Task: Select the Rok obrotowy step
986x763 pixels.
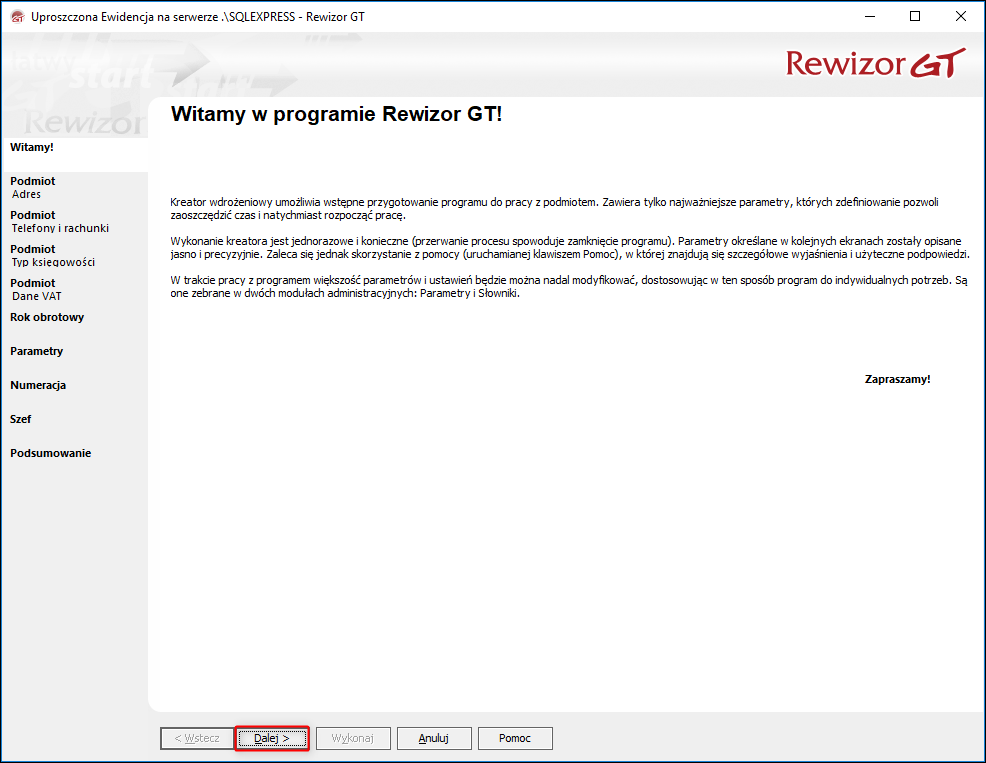Action: coord(47,317)
